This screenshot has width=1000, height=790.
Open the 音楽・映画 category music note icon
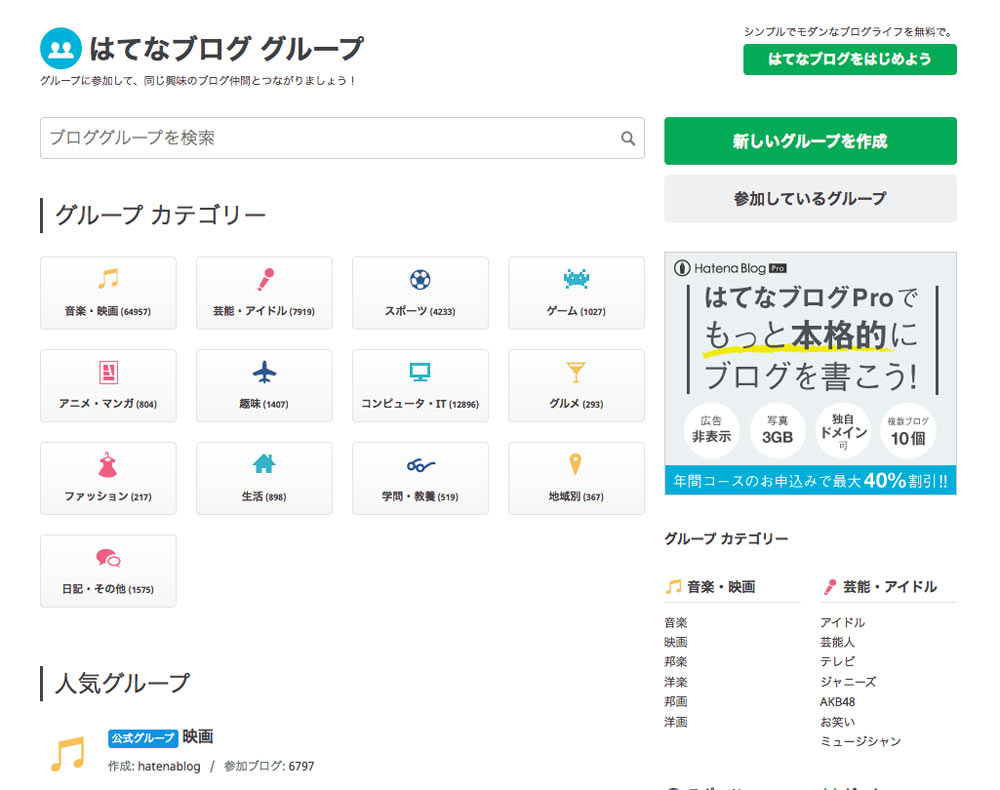(108, 279)
